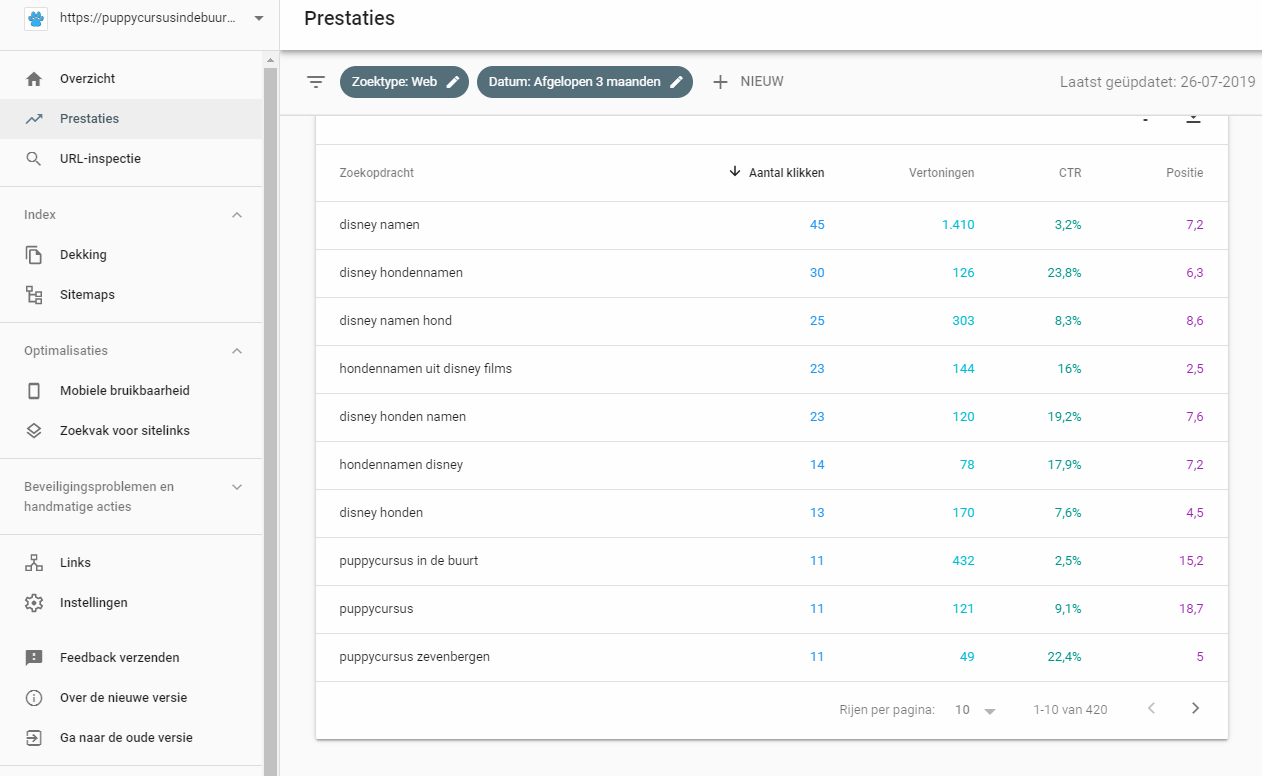The image size is (1262, 776).
Task: Click the exit icon for old version
Action: (34, 738)
